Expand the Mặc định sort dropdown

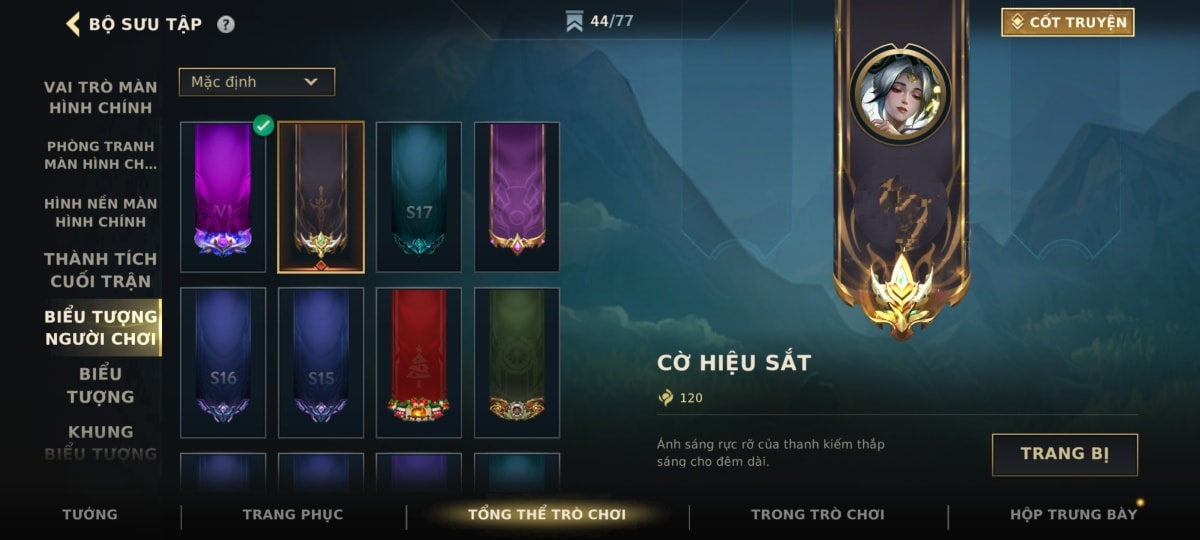tap(257, 82)
